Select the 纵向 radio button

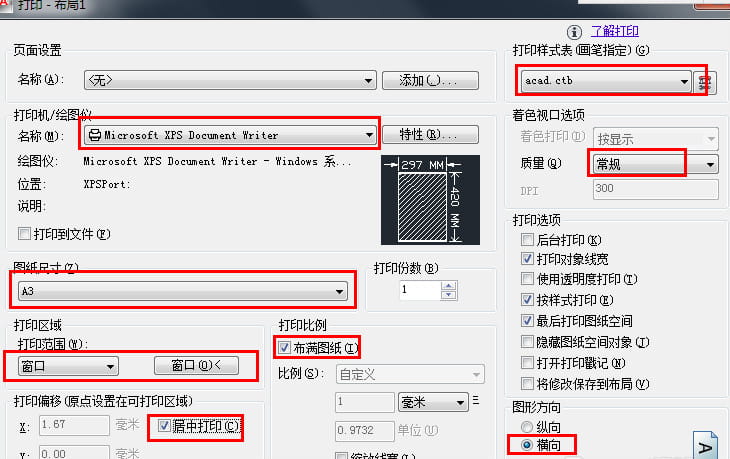coord(527,427)
